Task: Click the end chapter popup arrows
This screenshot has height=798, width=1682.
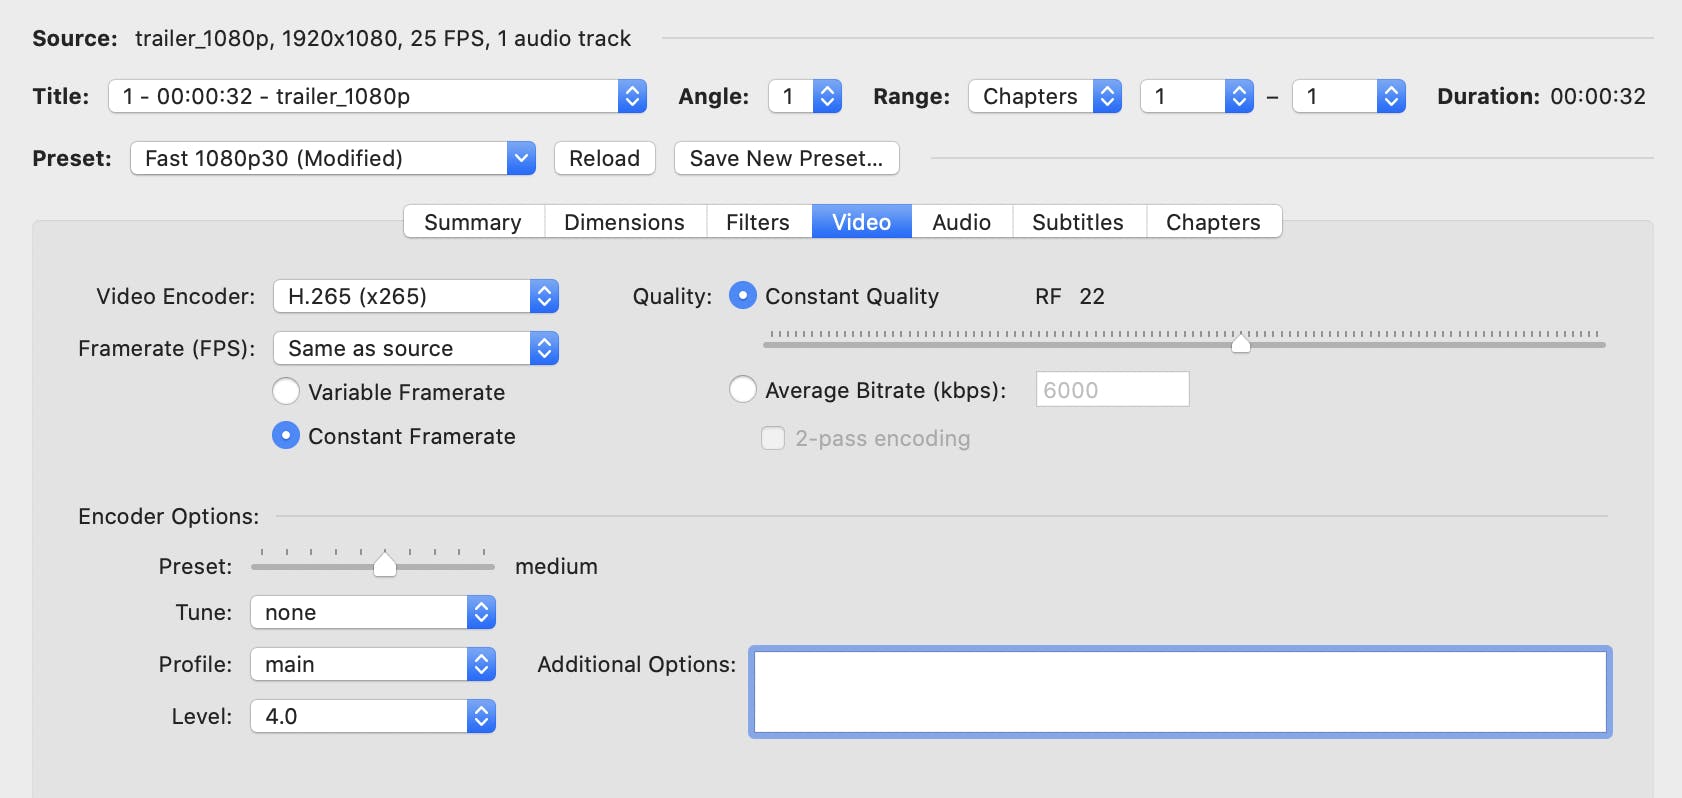Action: (x=1391, y=97)
